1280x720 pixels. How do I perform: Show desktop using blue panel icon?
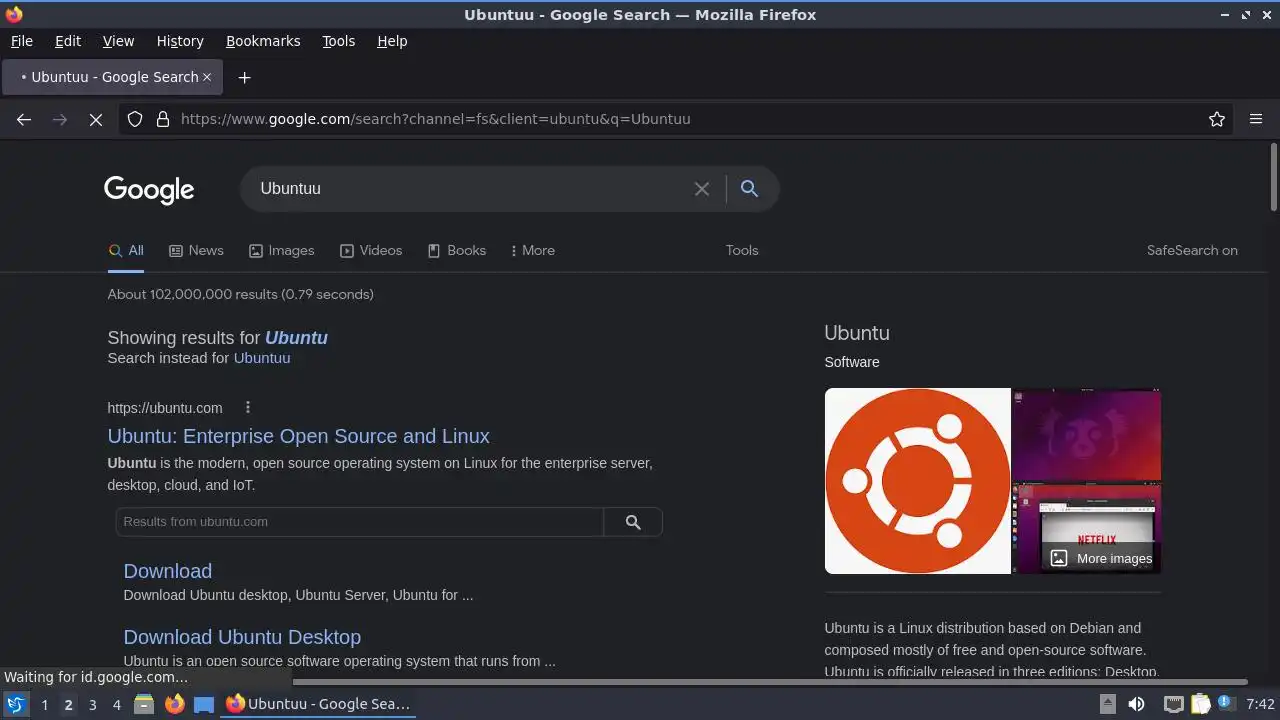tap(204, 704)
